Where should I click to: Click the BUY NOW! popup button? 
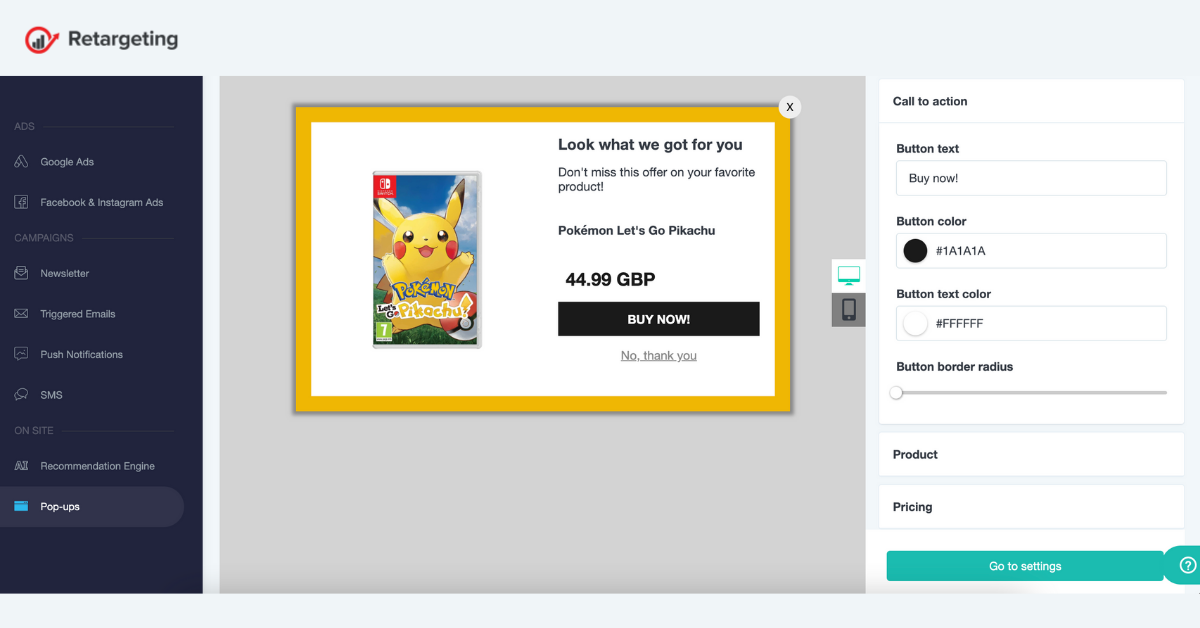click(659, 319)
